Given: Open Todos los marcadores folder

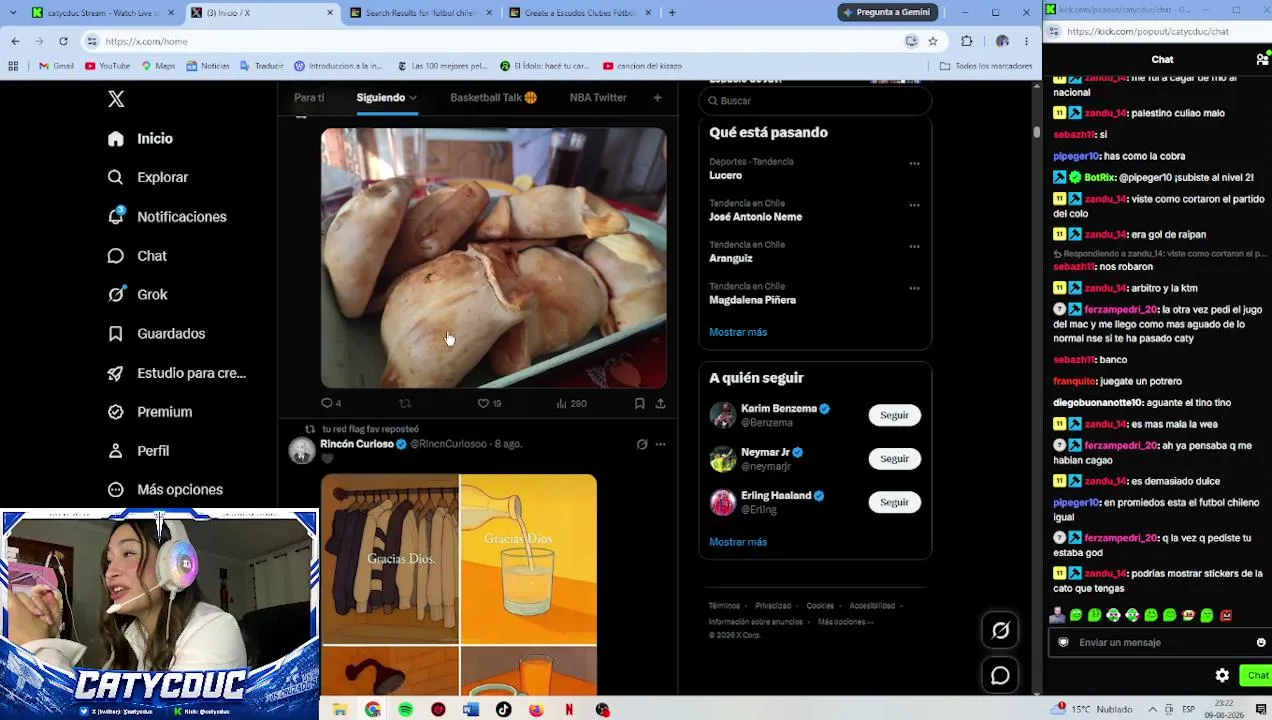Looking at the screenshot, I should tap(986, 66).
